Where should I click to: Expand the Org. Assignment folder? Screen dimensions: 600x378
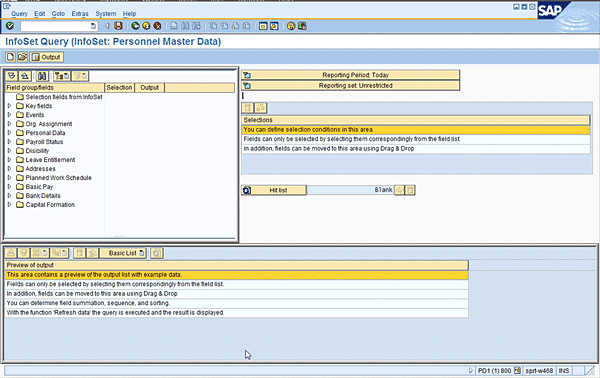pyautogui.click(x=9, y=124)
